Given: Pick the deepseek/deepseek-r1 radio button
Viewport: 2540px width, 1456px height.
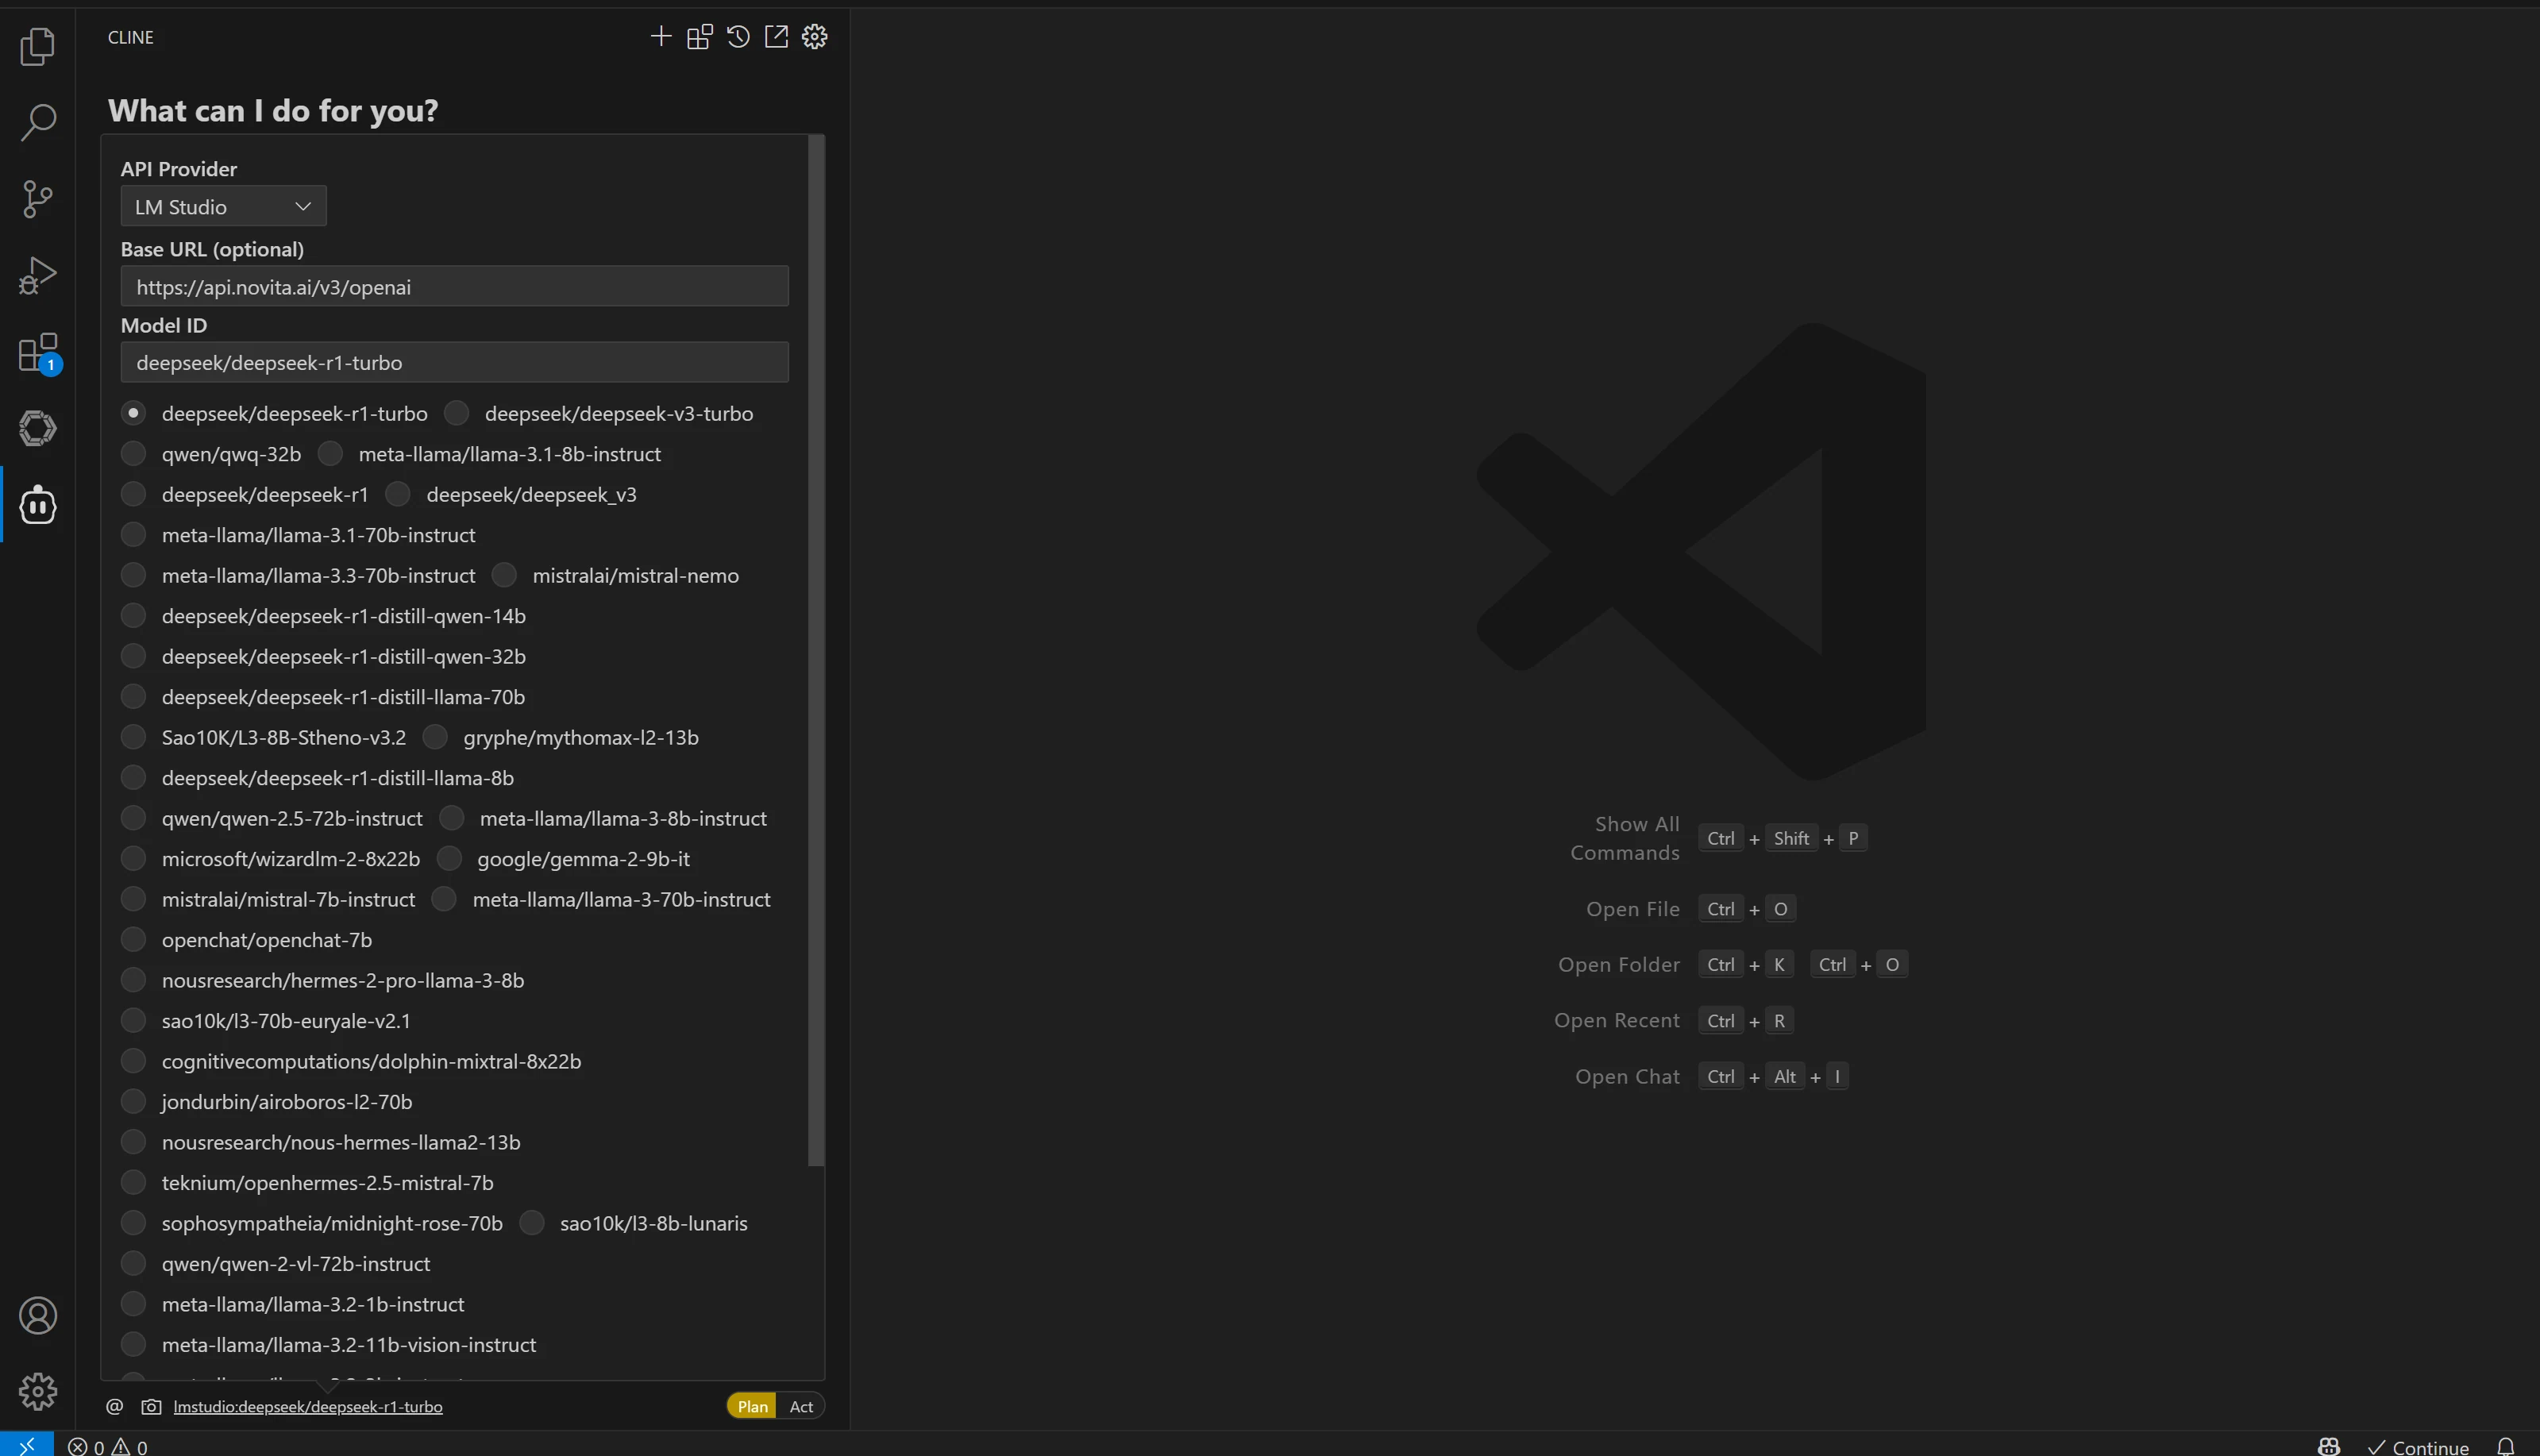Looking at the screenshot, I should point(133,494).
